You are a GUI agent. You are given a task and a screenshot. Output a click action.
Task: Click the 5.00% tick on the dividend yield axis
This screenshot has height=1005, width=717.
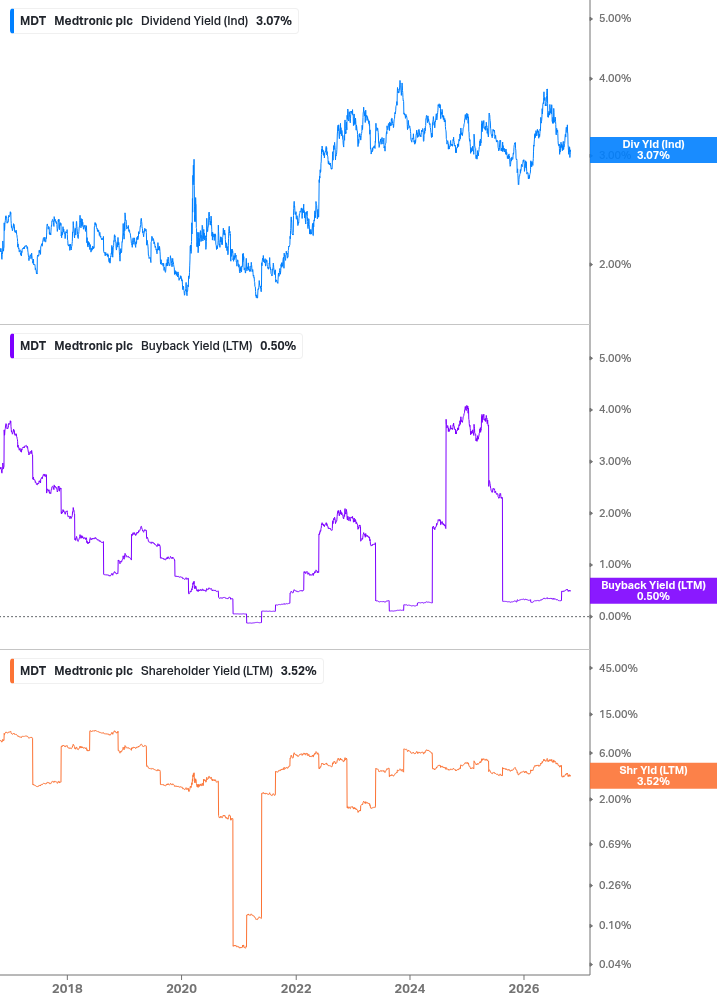(x=615, y=19)
